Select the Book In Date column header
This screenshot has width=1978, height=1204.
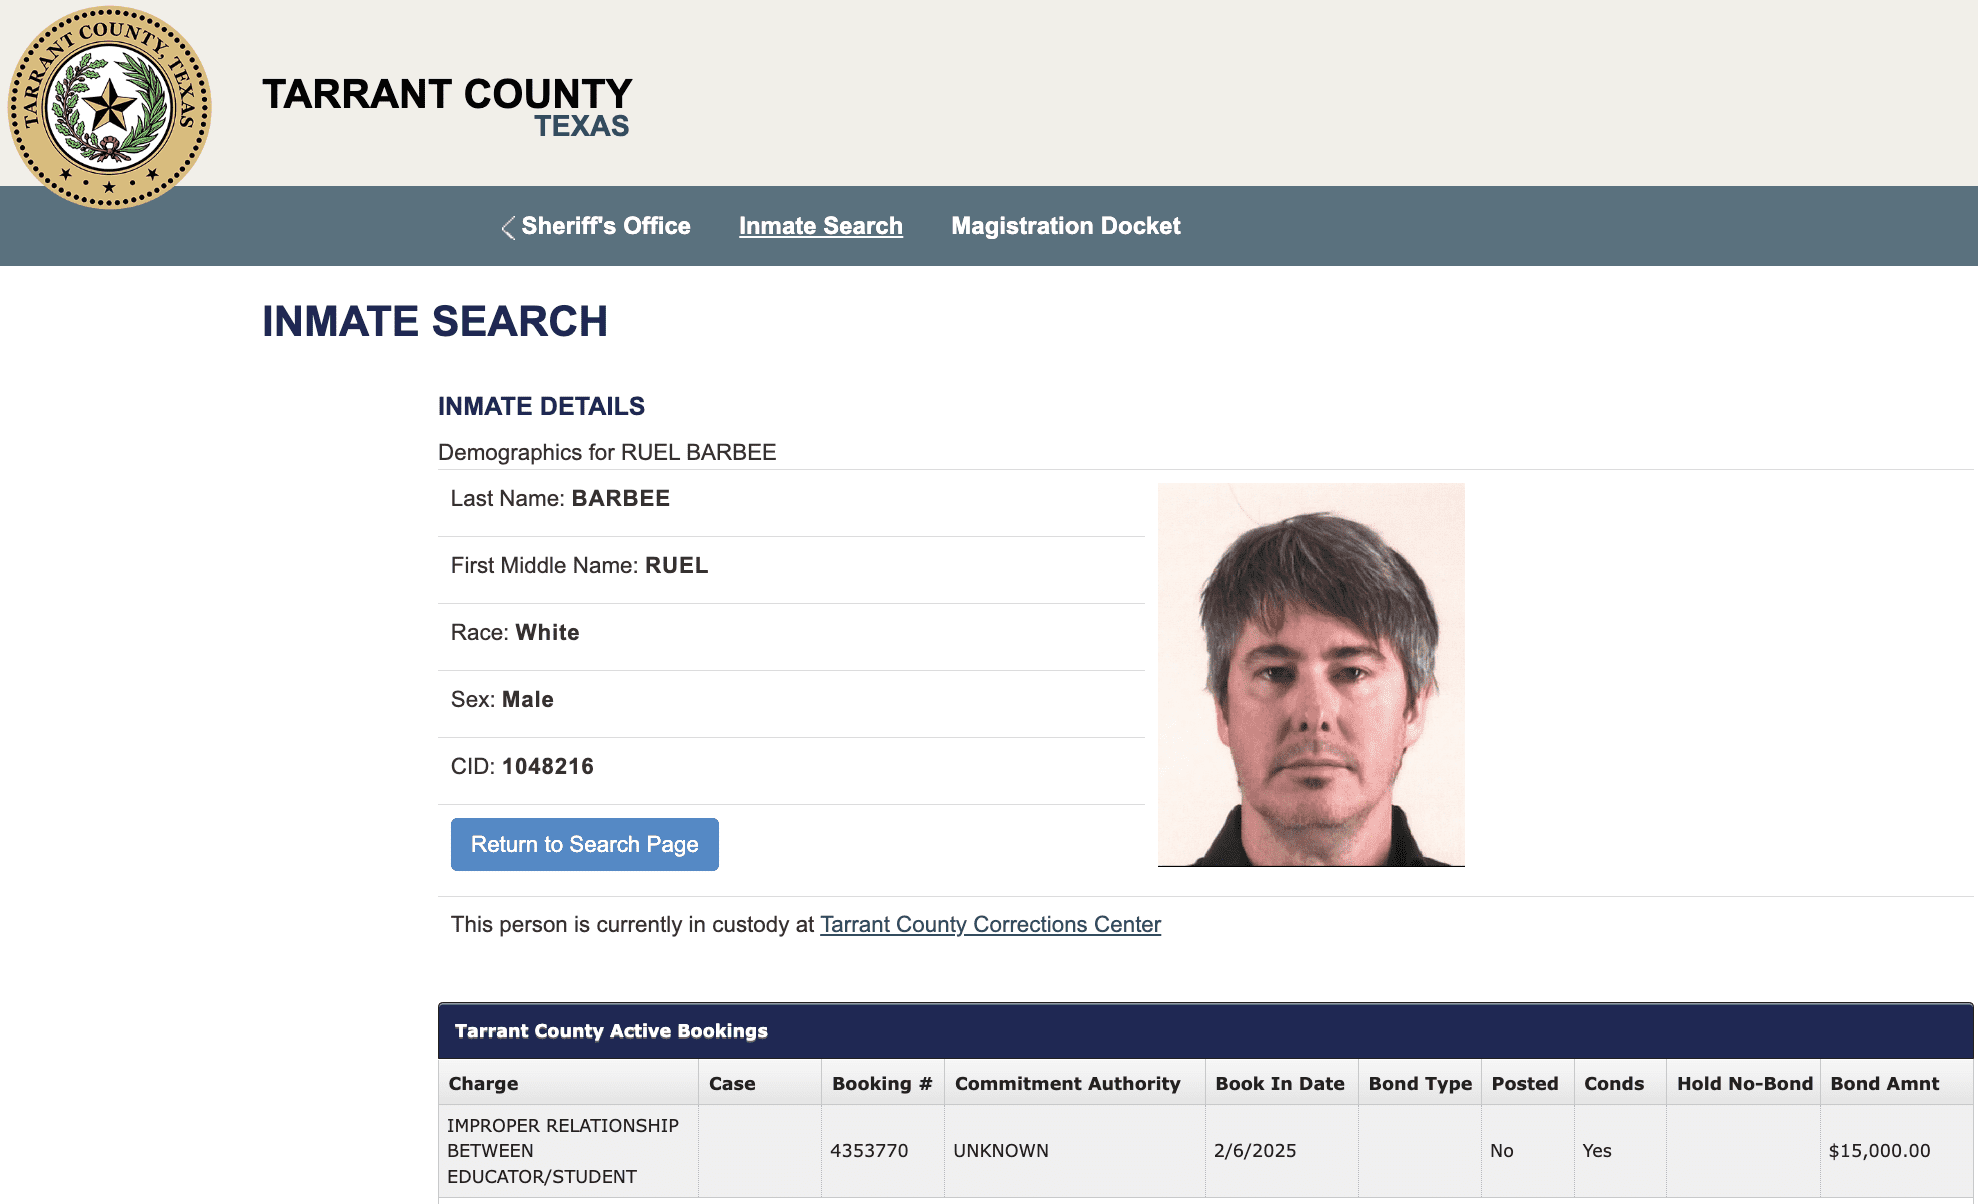(1279, 1083)
